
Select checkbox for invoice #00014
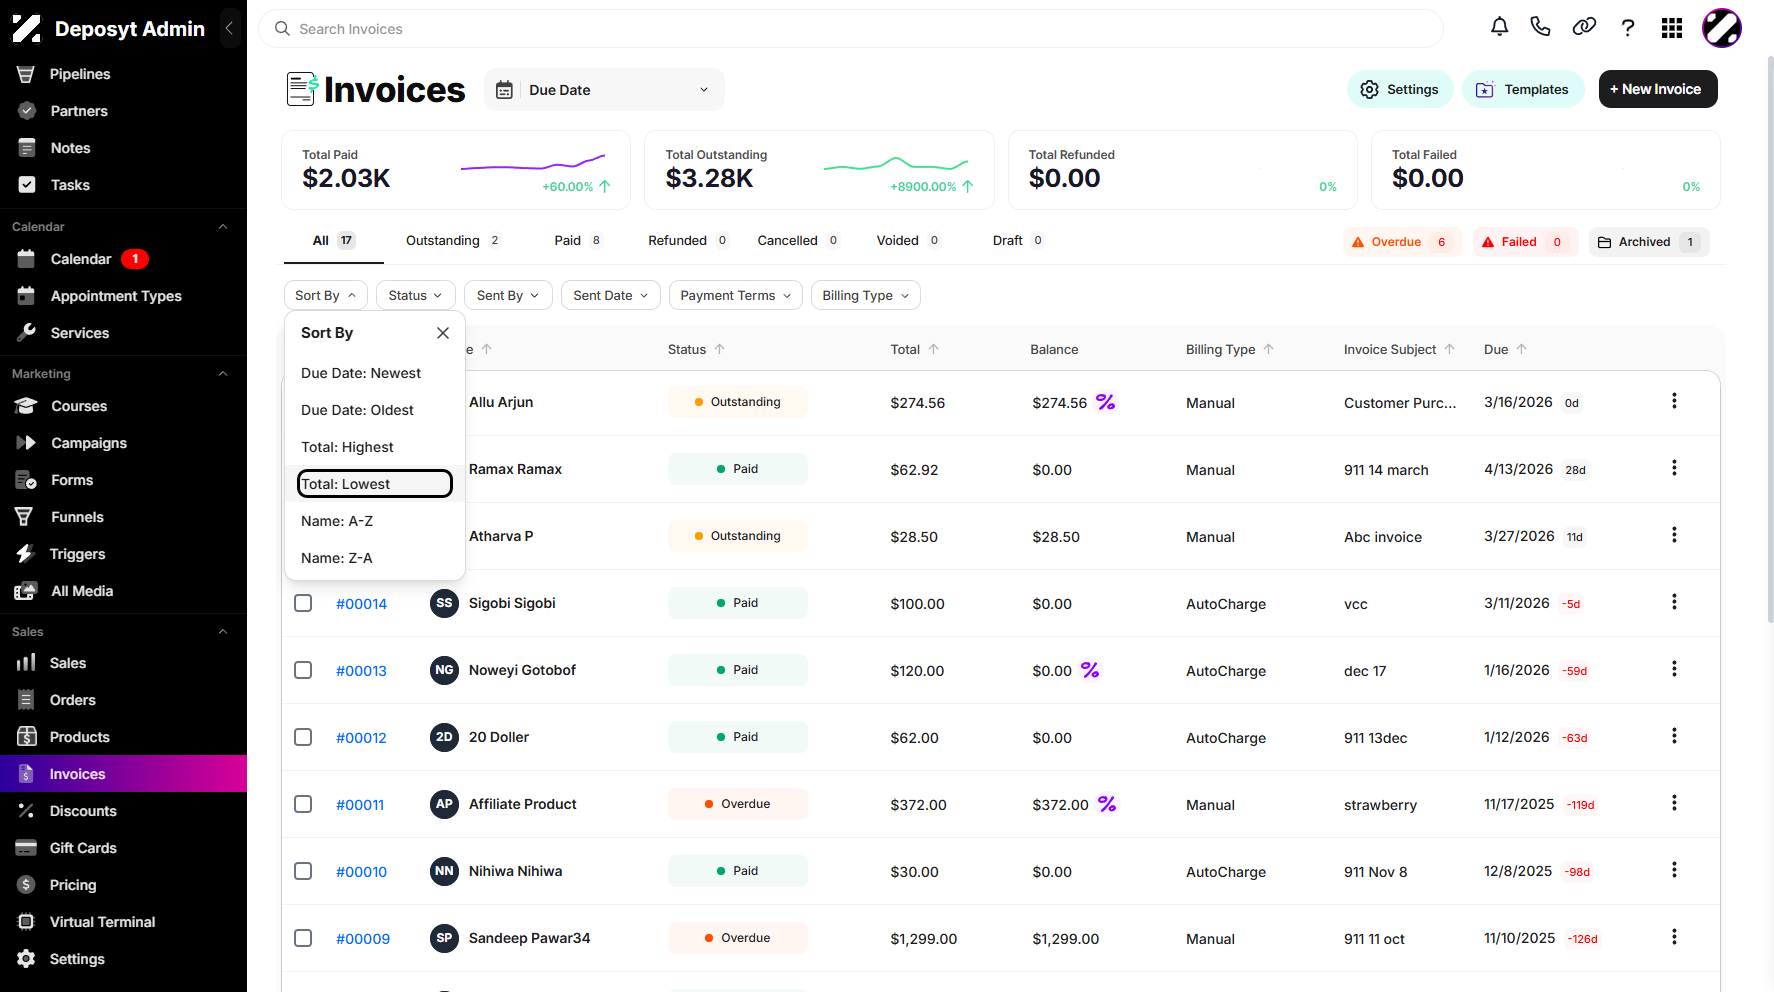[x=303, y=603]
